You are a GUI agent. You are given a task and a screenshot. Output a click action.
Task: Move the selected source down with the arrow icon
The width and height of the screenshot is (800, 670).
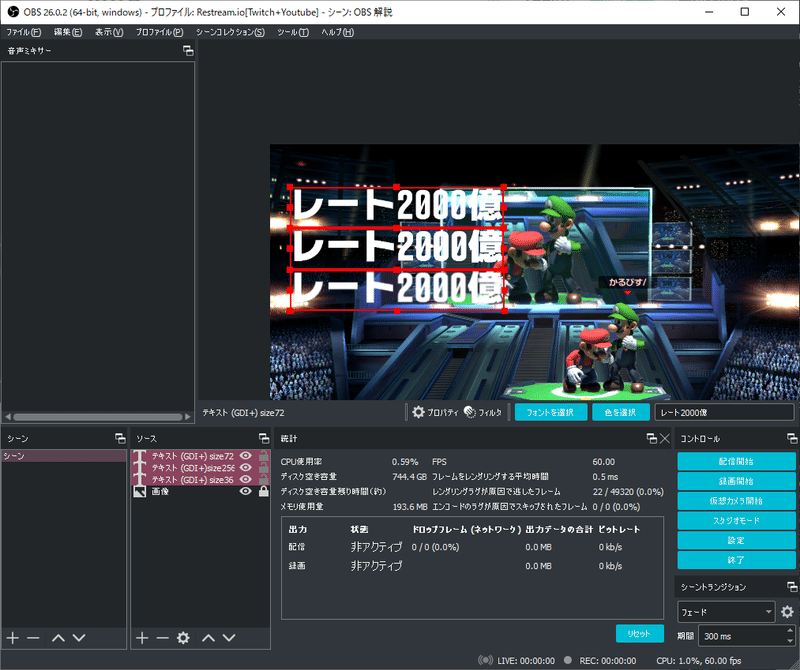228,638
